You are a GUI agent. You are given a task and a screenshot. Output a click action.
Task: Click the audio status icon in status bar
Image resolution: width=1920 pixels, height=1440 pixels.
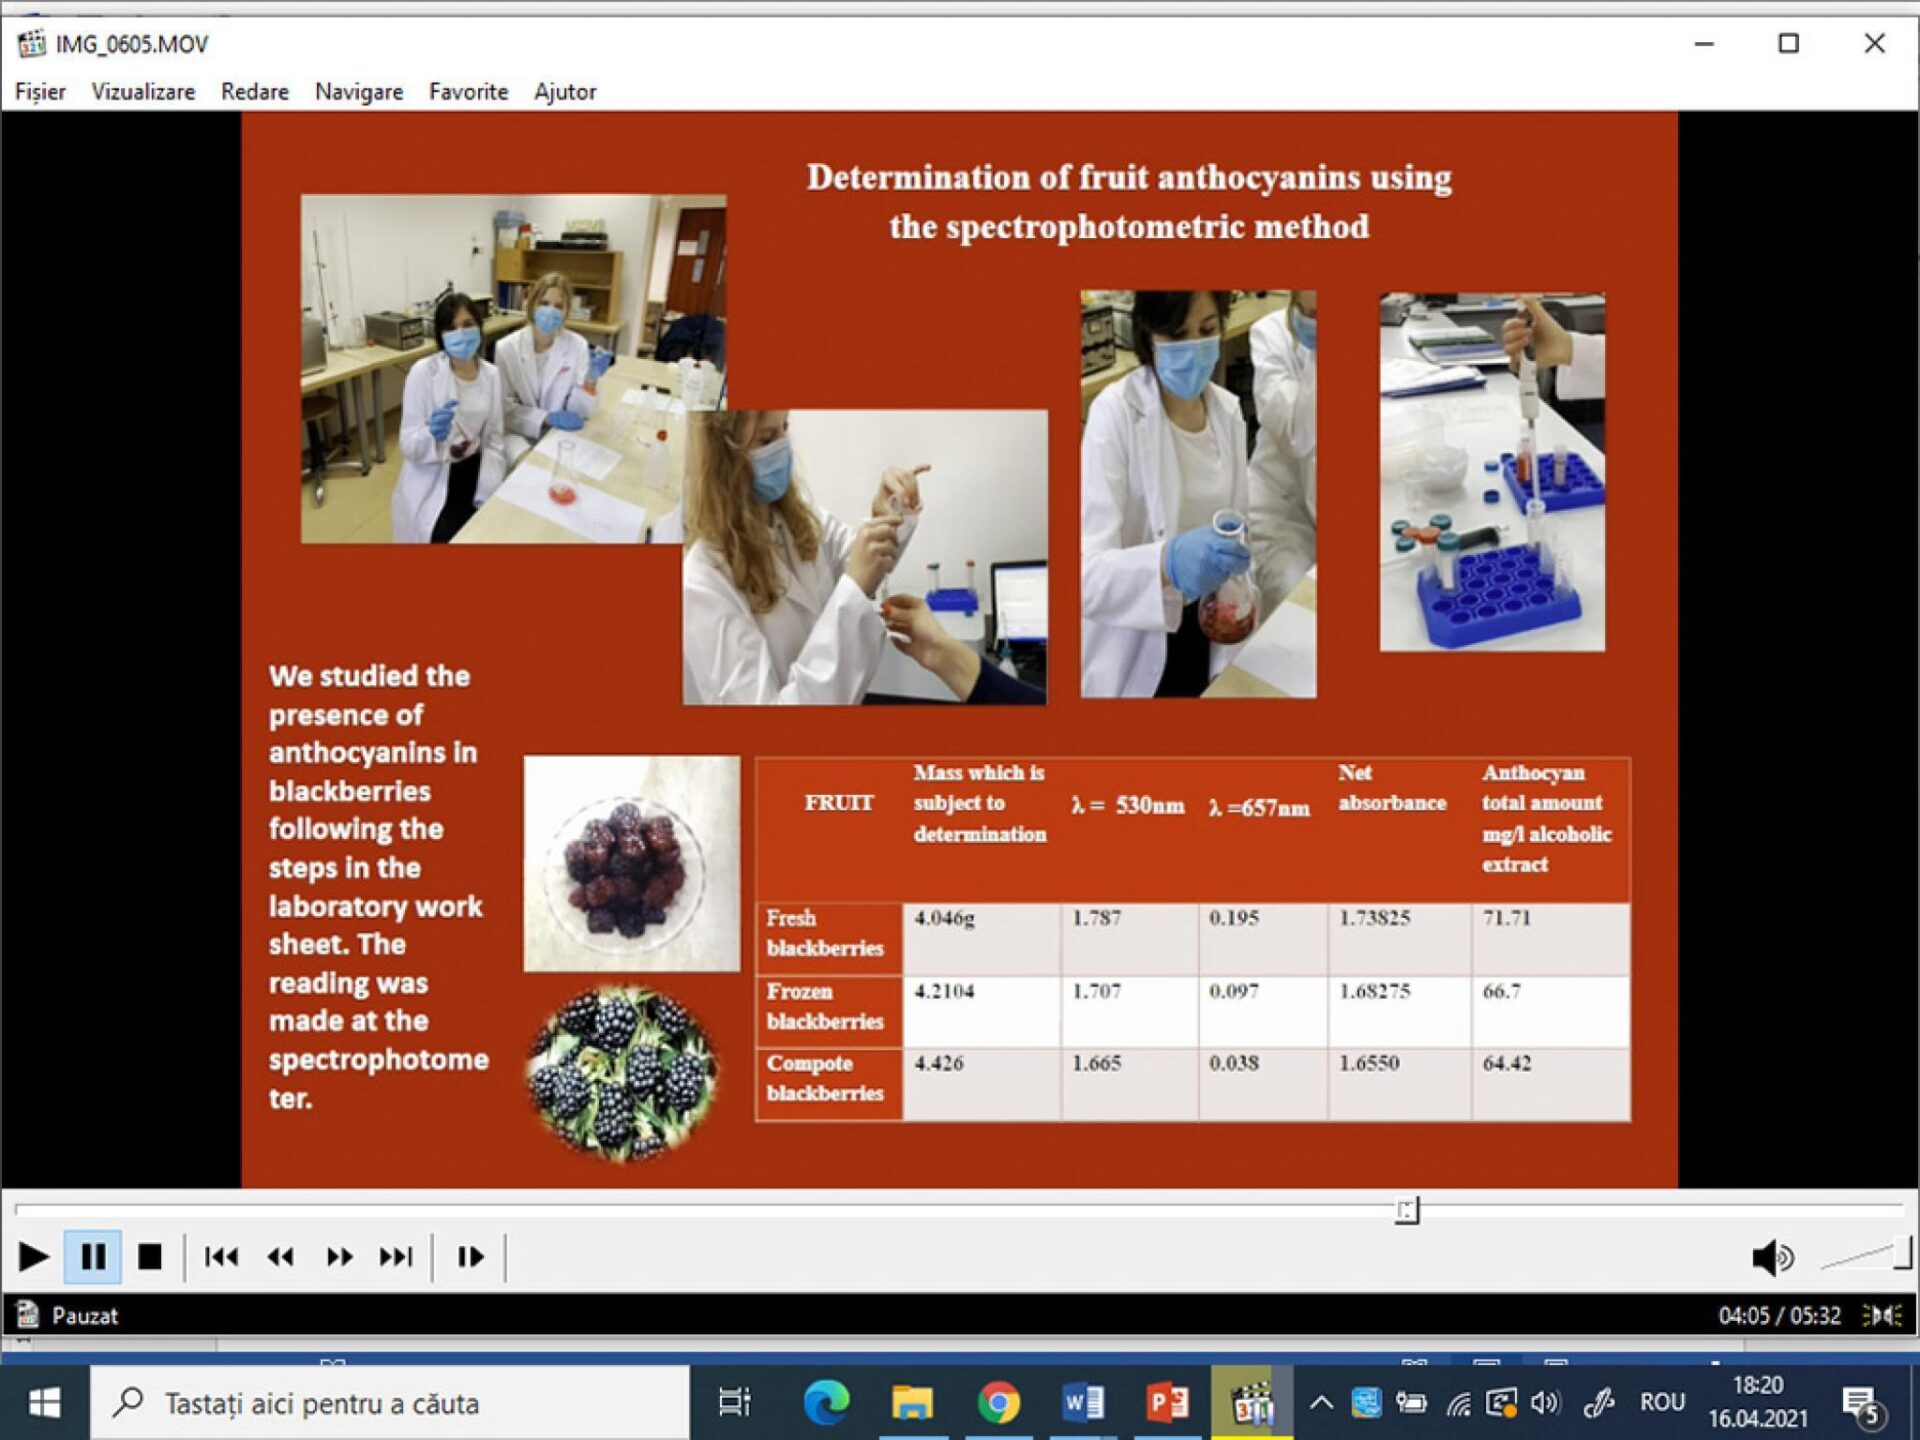tap(1882, 1315)
